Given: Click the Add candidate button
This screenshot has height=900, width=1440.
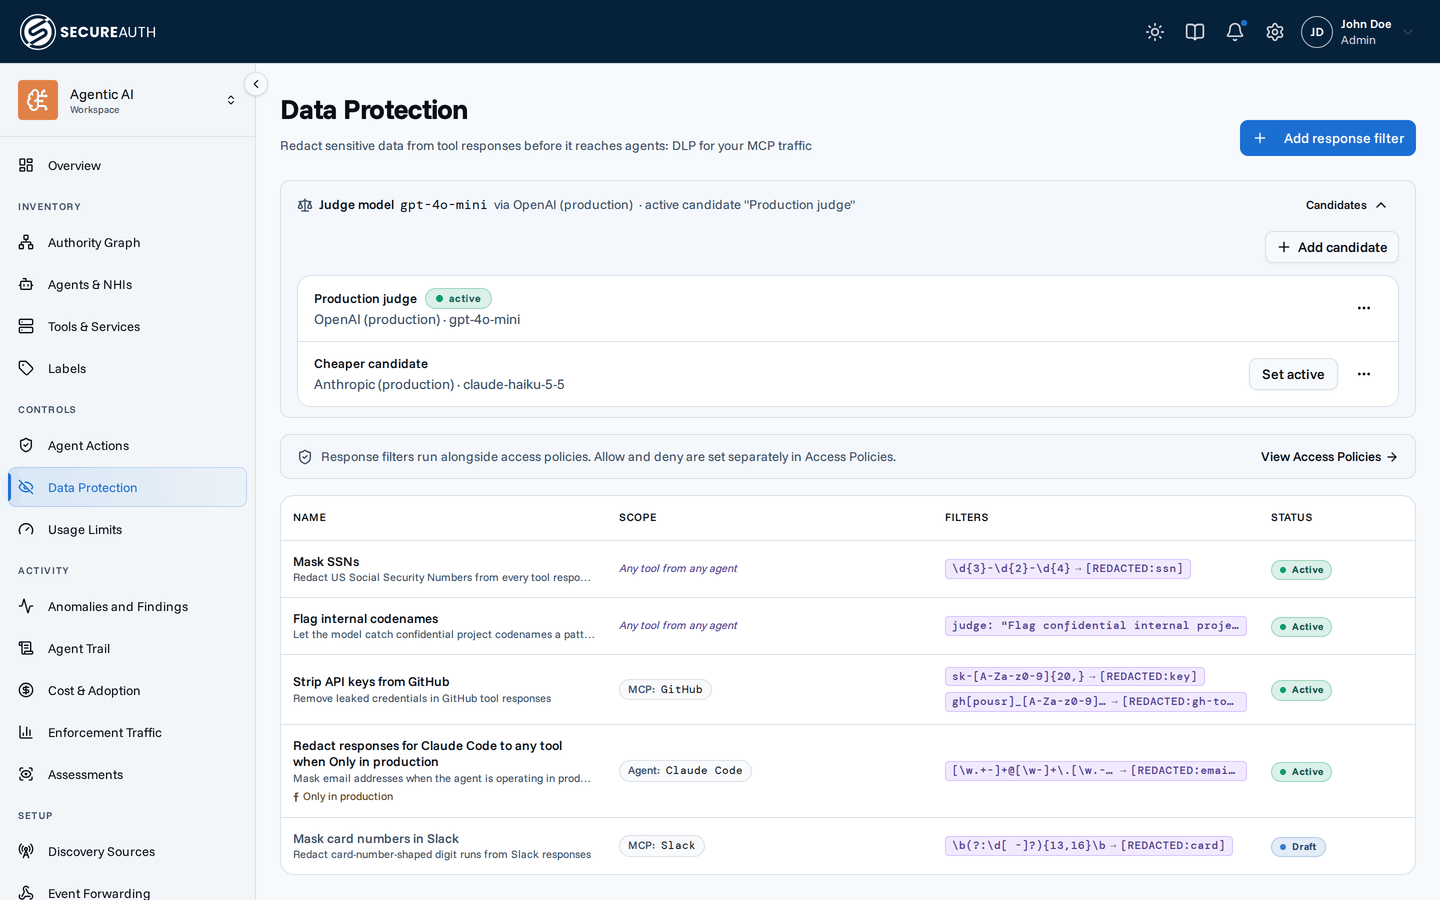Looking at the screenshot, I should (1332, 247).
